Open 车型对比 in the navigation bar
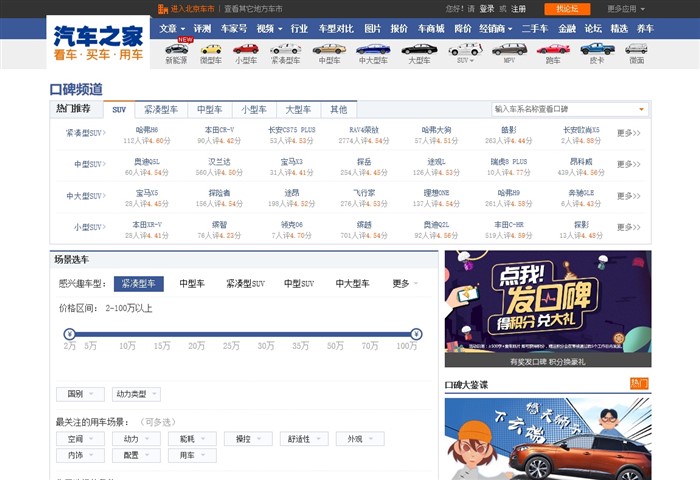This screenshot has height=480, width=700. click(336, 29)
